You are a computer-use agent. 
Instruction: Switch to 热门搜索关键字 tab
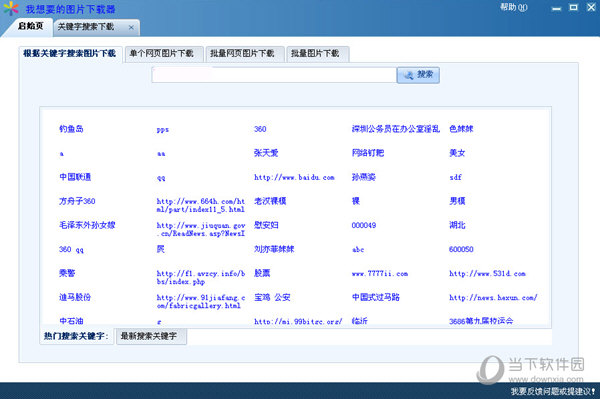(x=76, y=337)
